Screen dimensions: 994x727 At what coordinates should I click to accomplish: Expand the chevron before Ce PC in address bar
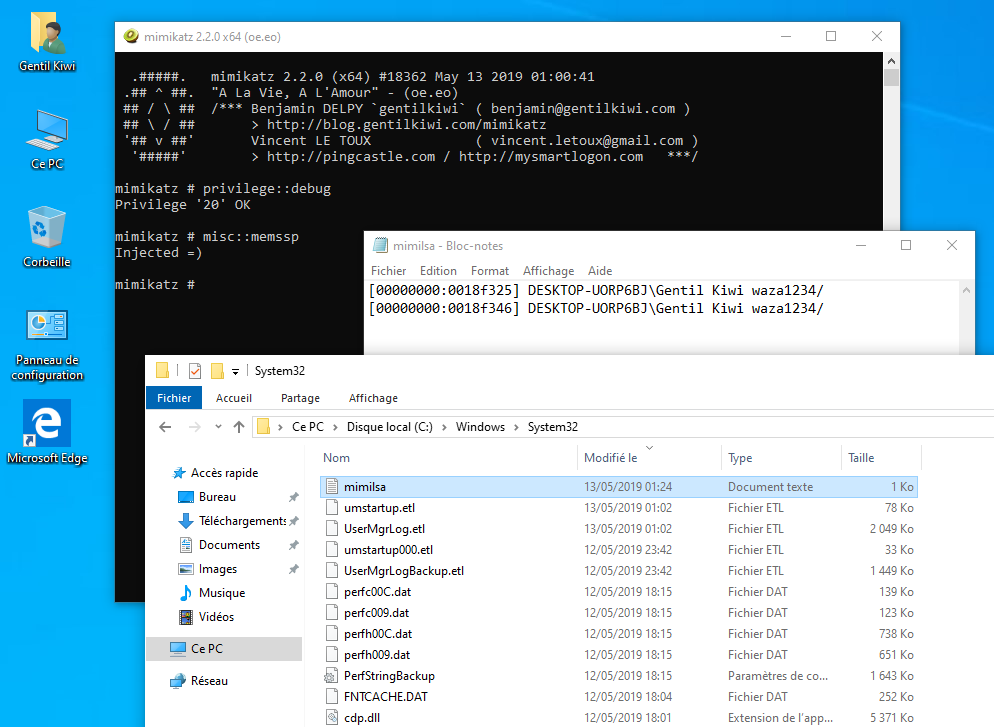tap(280, 427)
